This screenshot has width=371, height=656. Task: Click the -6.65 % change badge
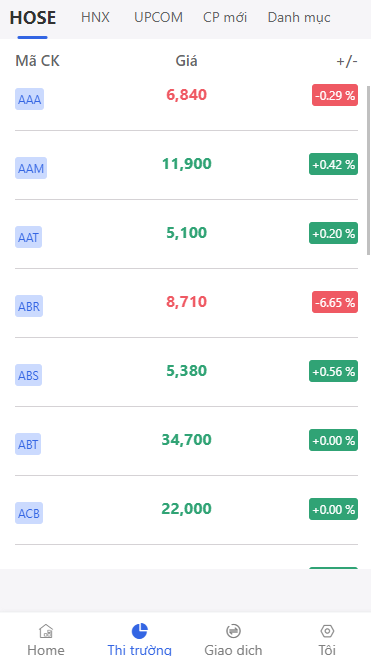pyautogui.click(x=335, y=302)
